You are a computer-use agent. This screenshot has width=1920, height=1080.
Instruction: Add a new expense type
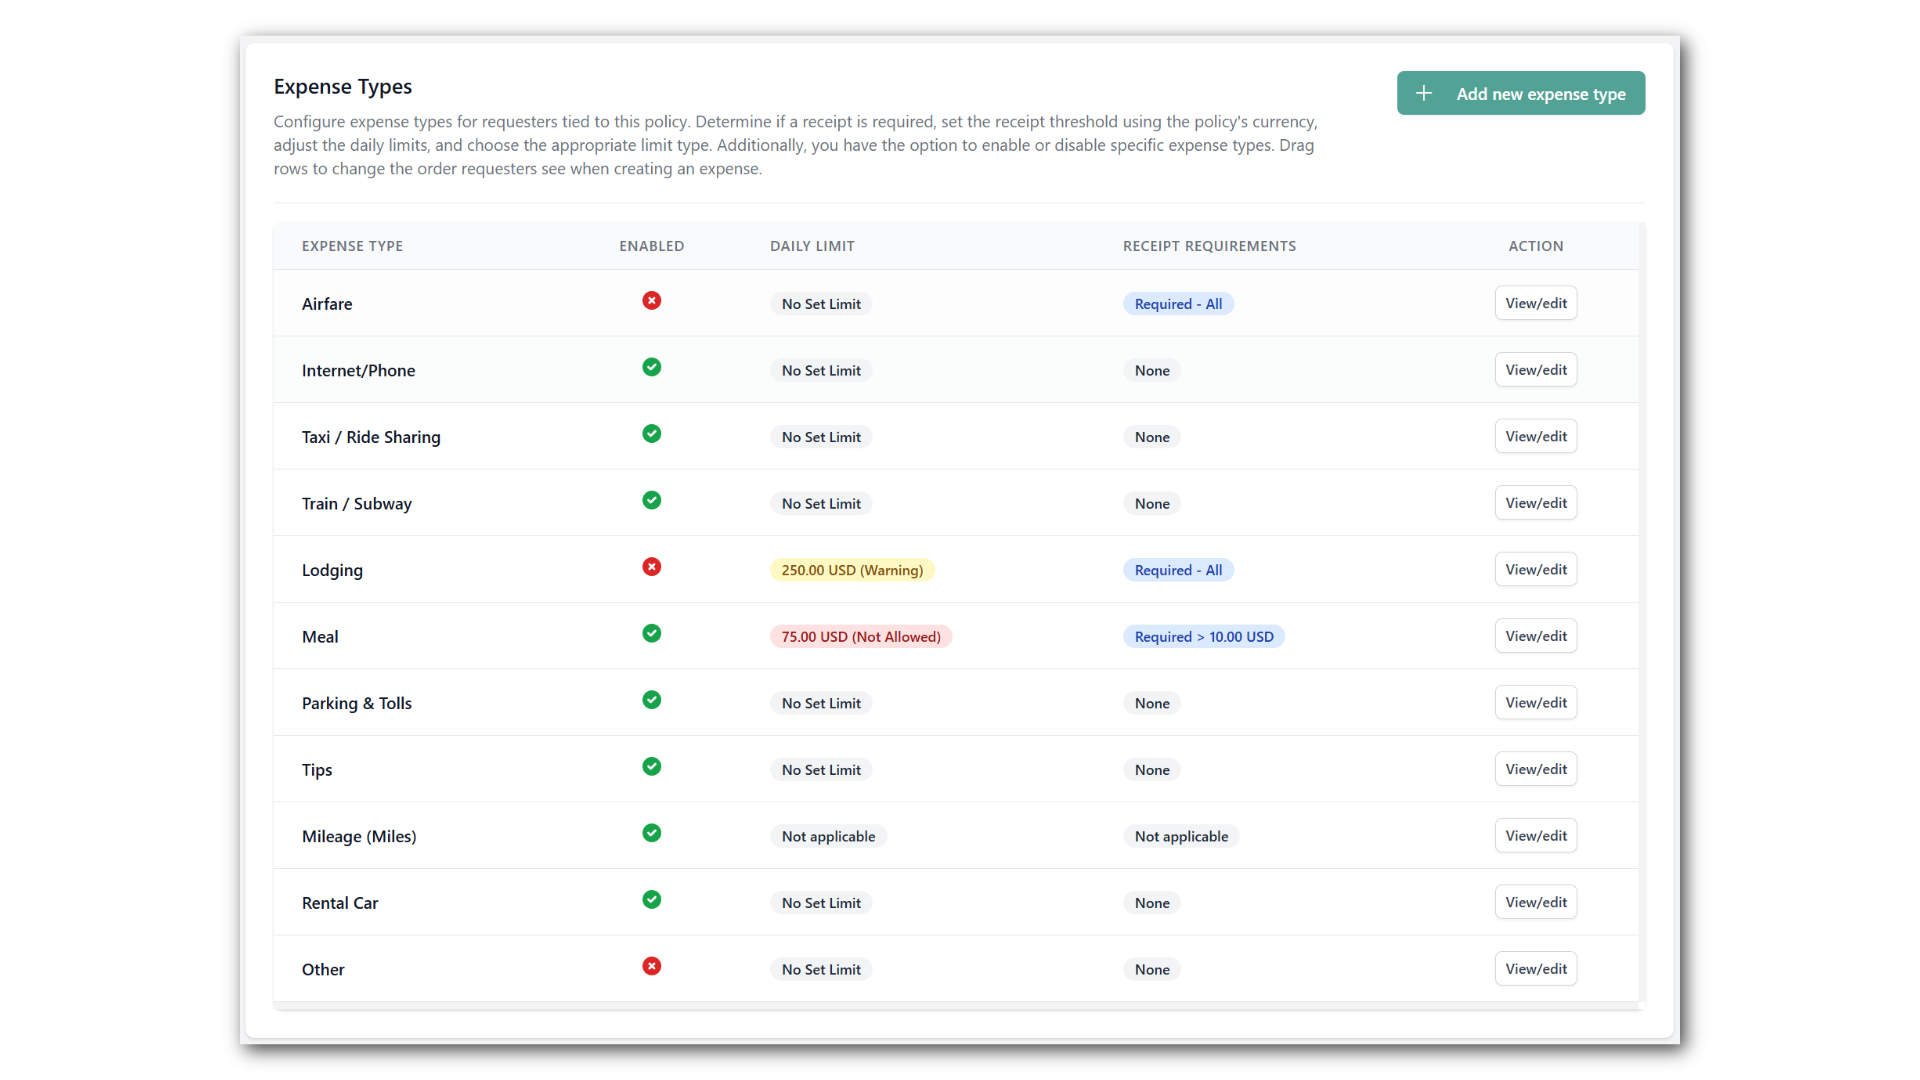(1520, 93)
